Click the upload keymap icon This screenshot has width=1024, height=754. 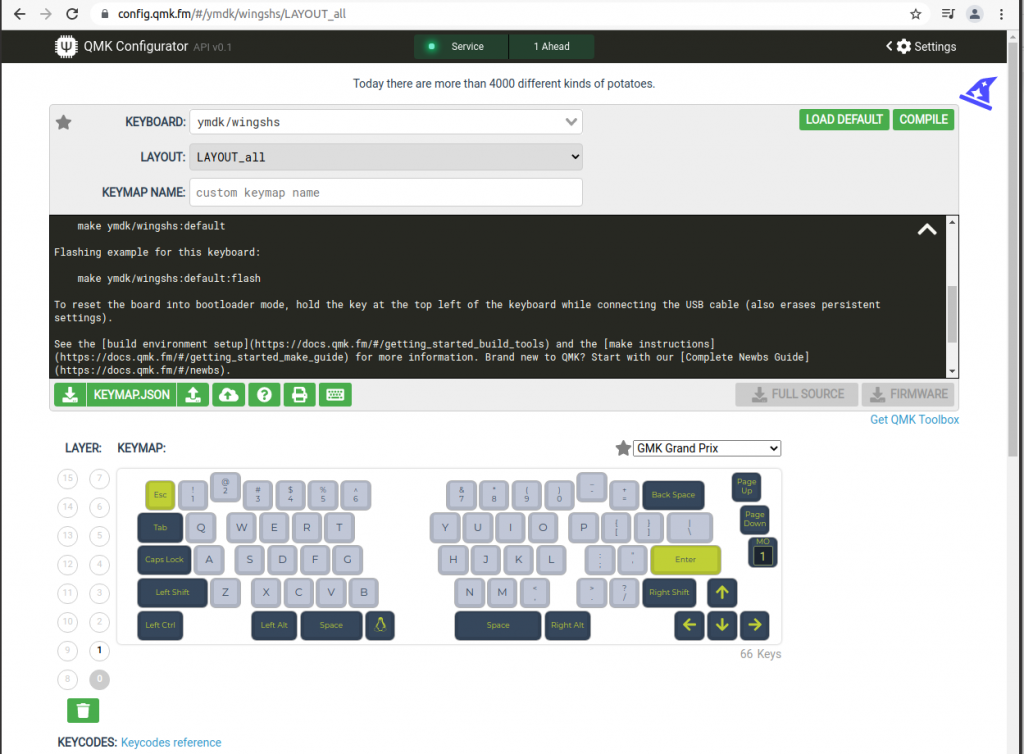pos(193,395)
